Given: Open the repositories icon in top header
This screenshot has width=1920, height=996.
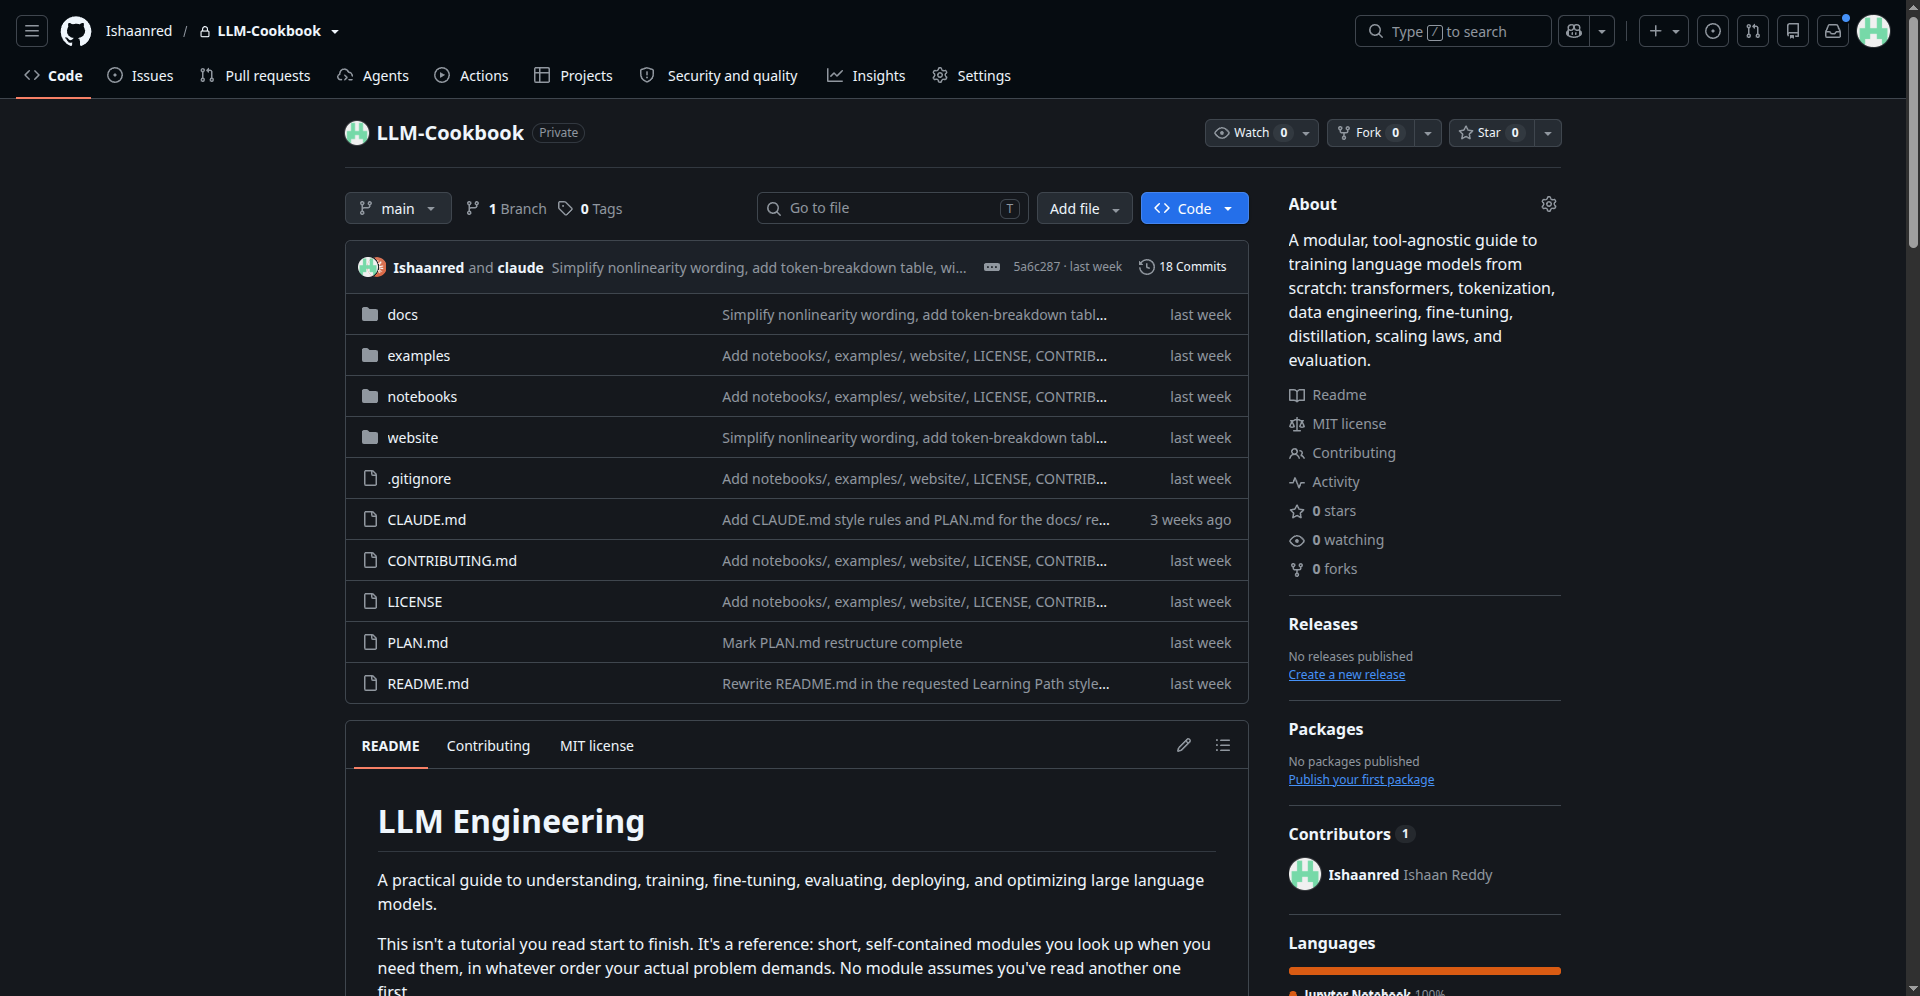Looking at the screenshot, I should click(1793, 31).
